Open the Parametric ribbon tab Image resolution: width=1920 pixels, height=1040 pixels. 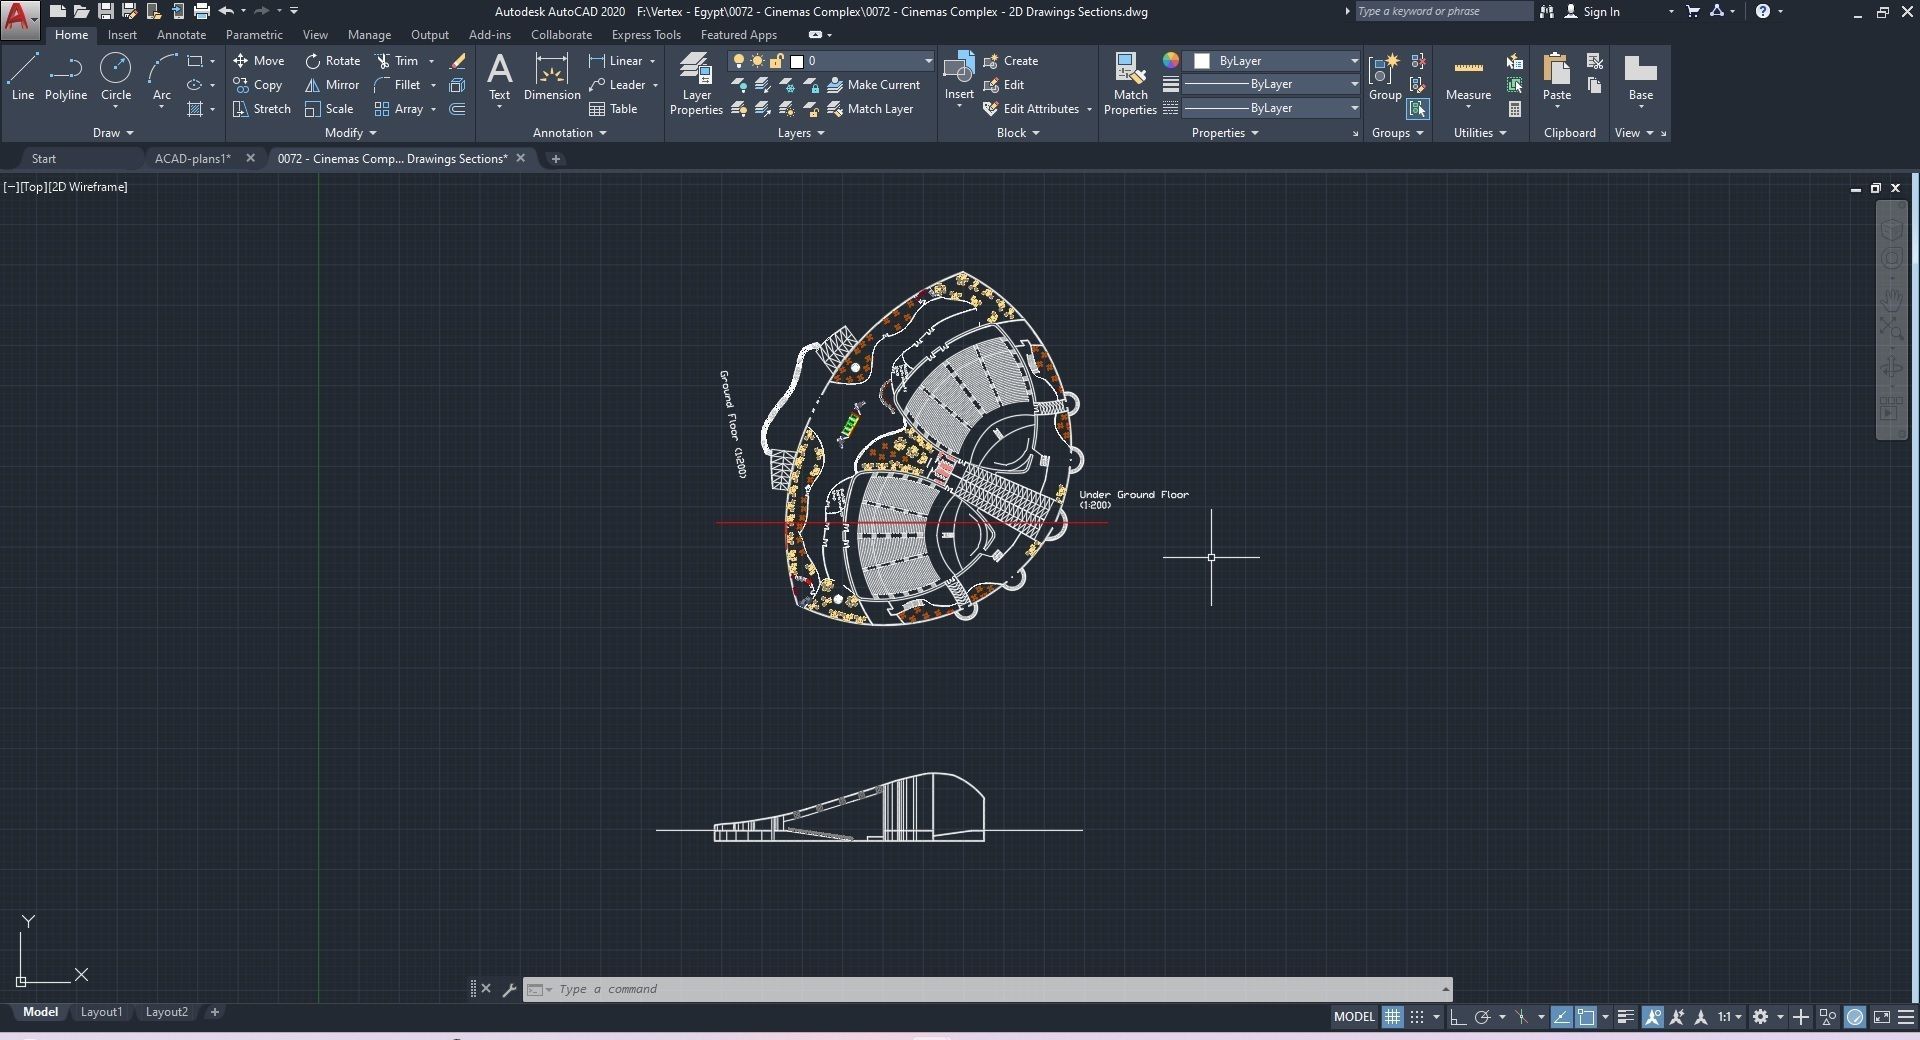pyautogui.click(x=254, y=35)
